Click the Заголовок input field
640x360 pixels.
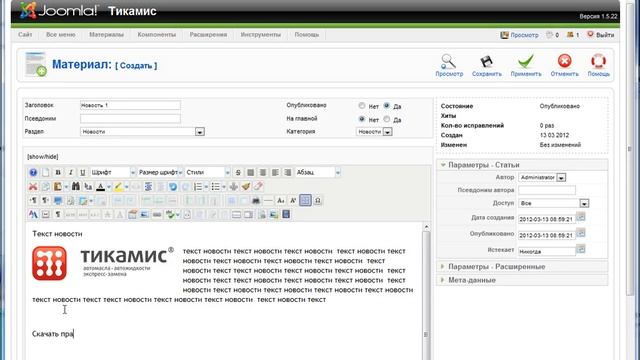coord(130,105)
